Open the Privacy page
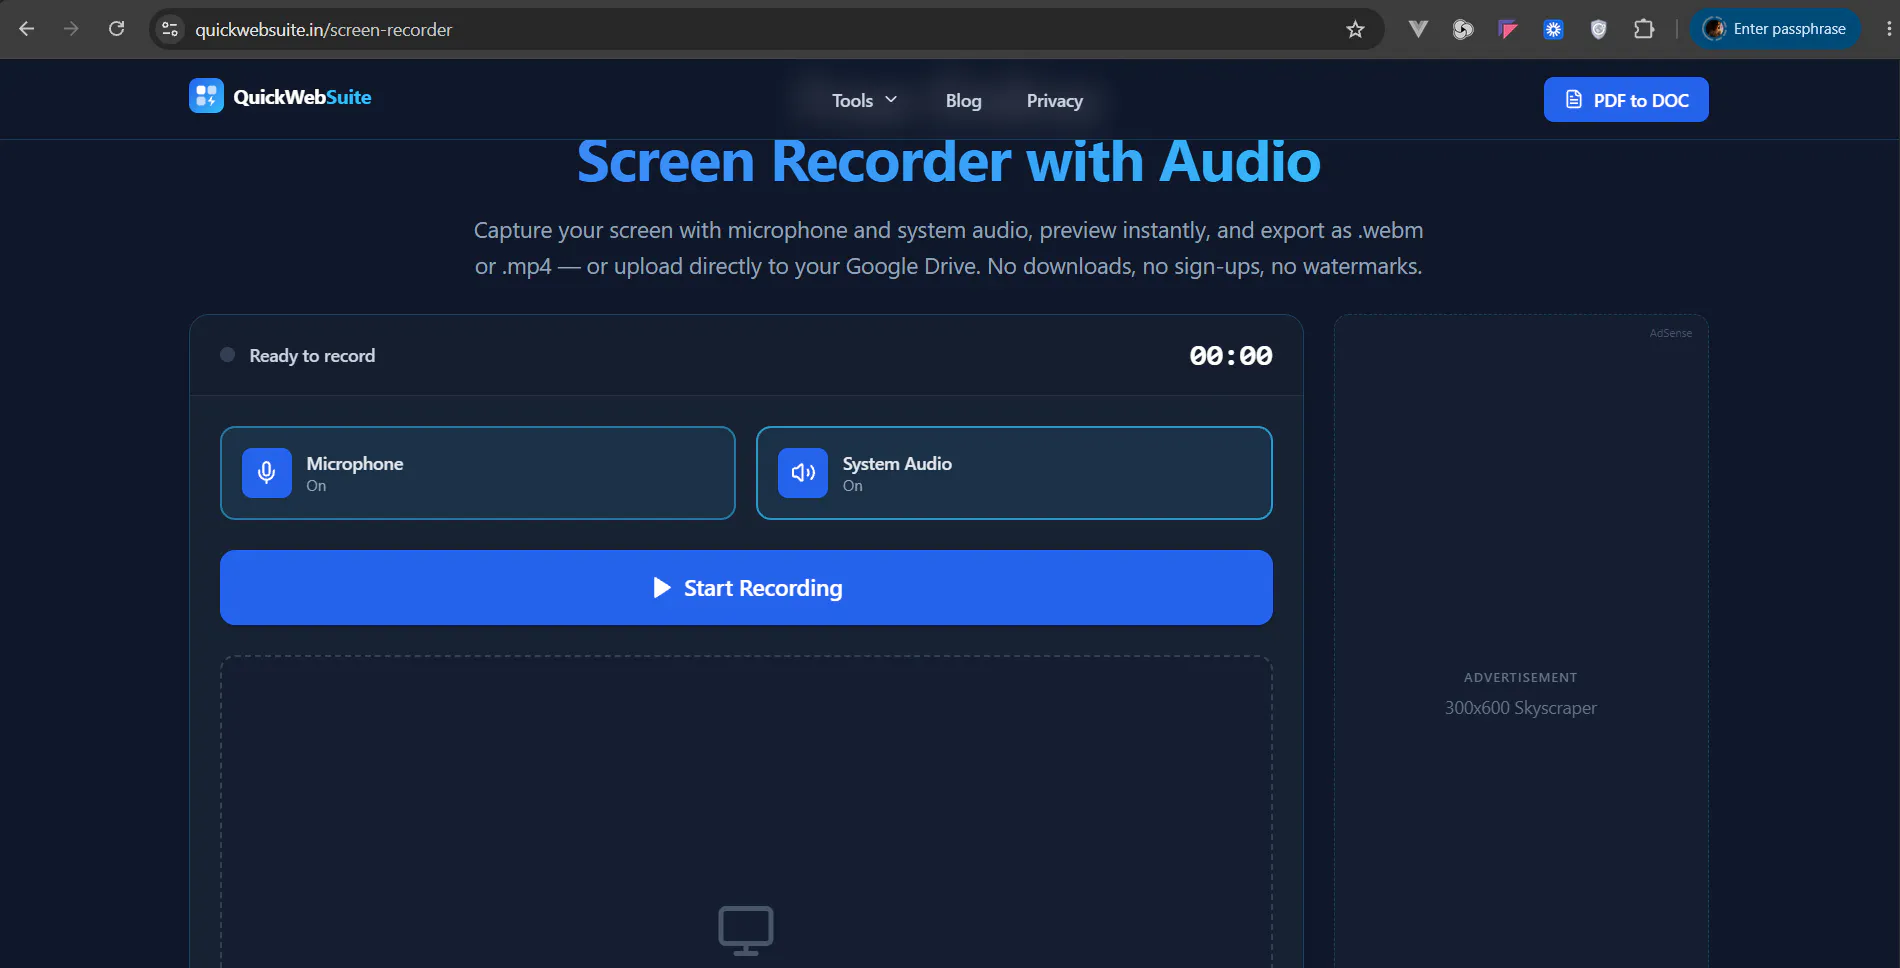The height and width of the screenshot is (968, 1900). 1054,100
